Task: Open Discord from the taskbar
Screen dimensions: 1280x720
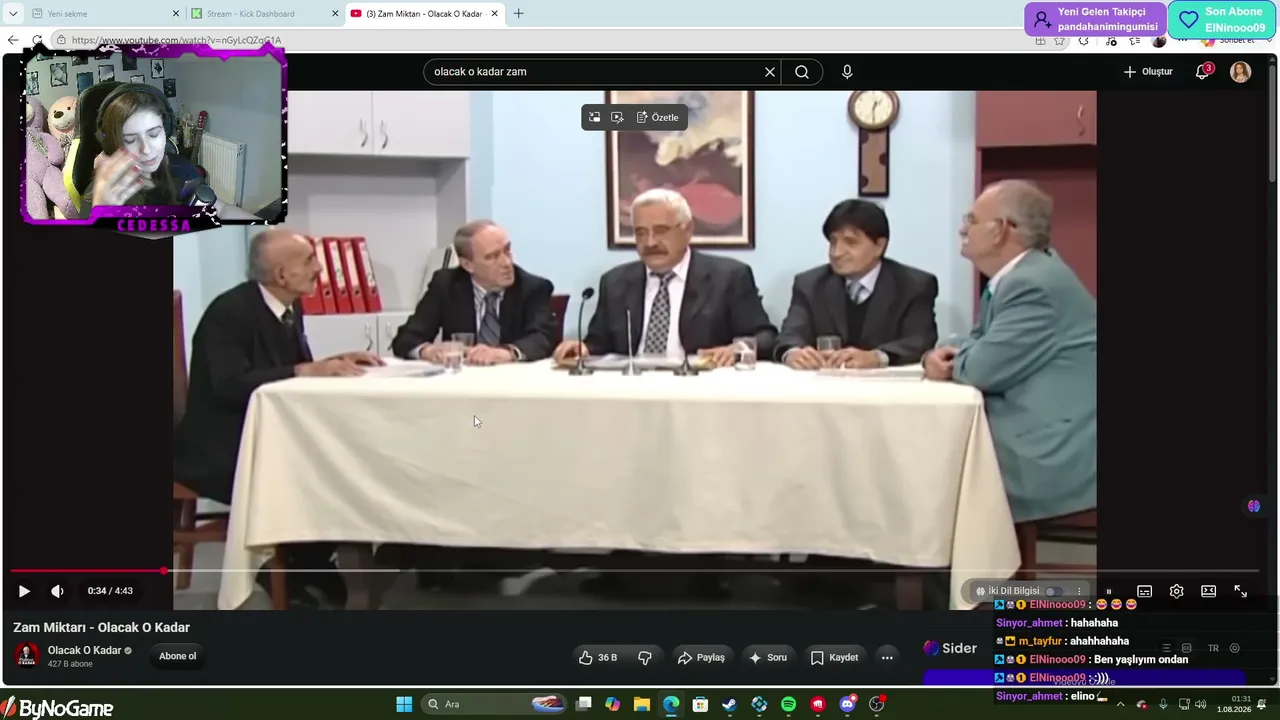Action: [848, 704]
